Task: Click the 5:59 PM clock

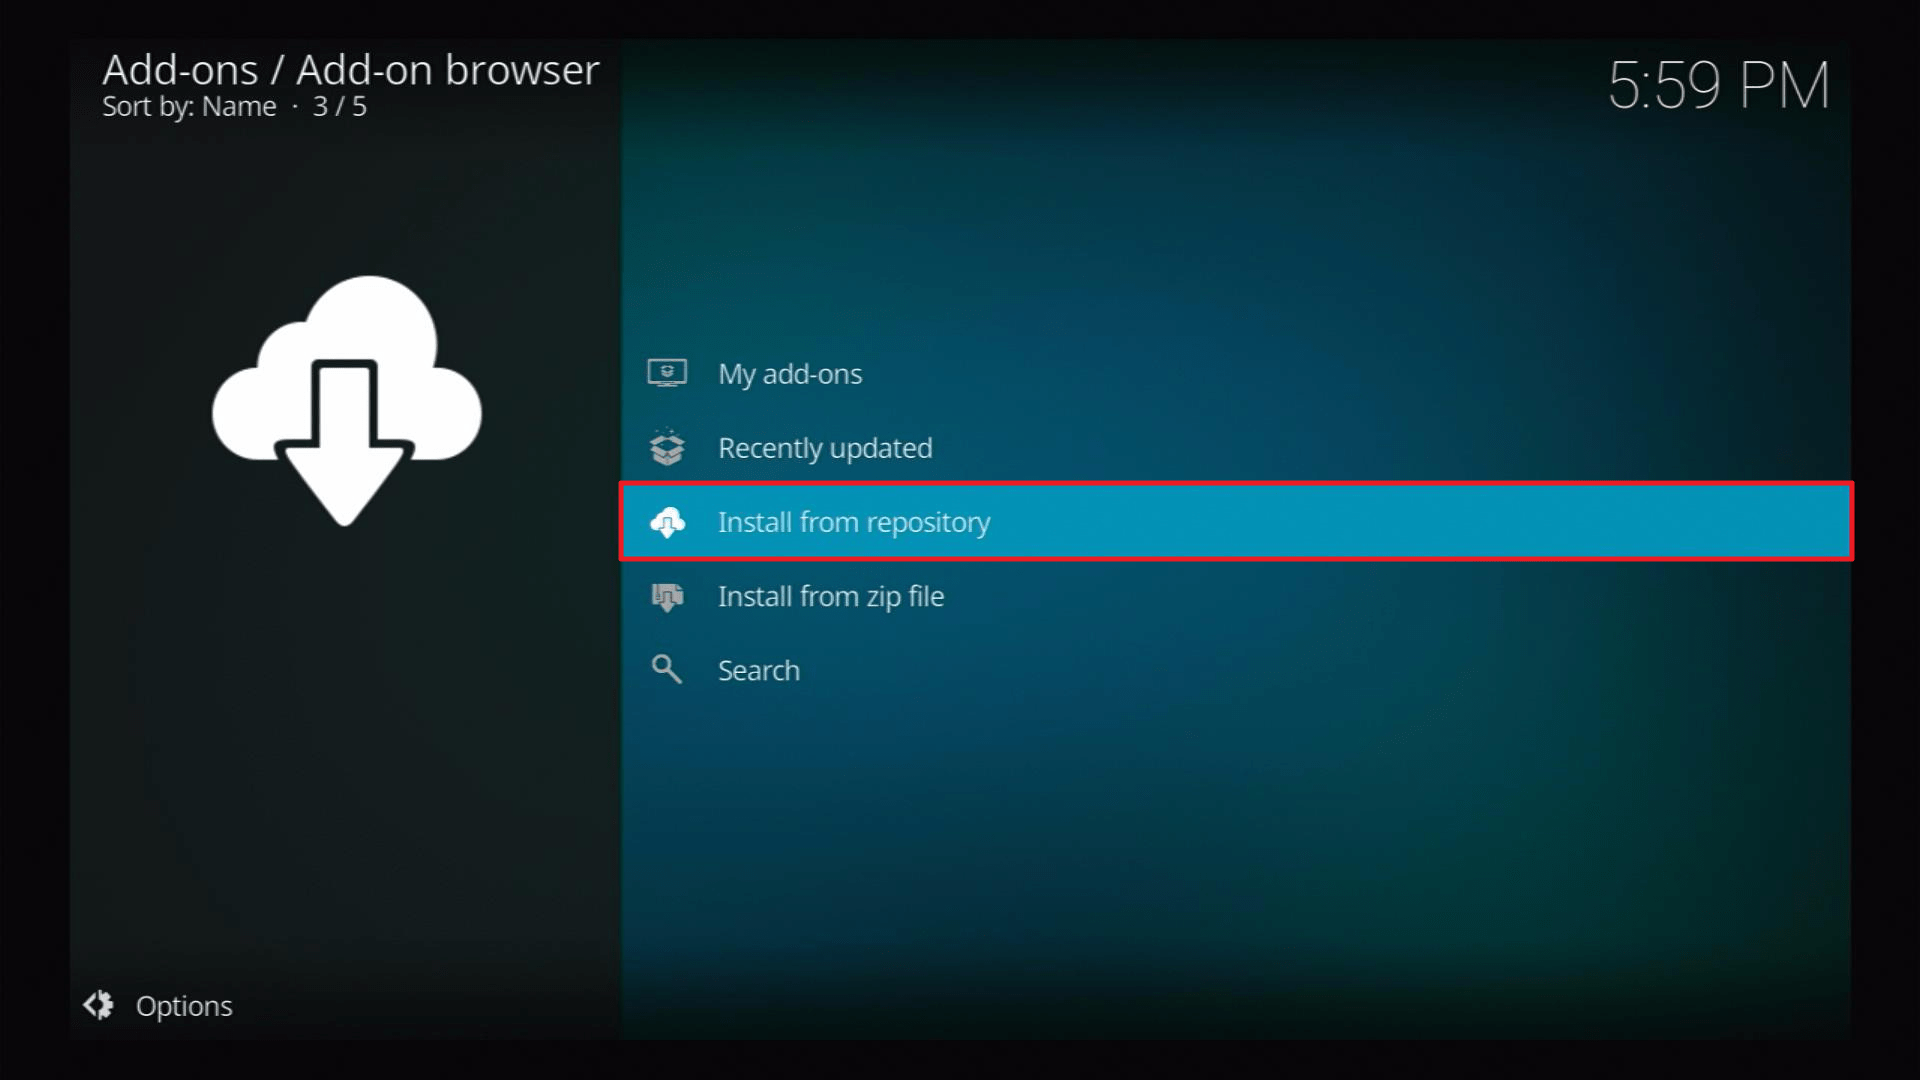Action: click(1718, 85)
